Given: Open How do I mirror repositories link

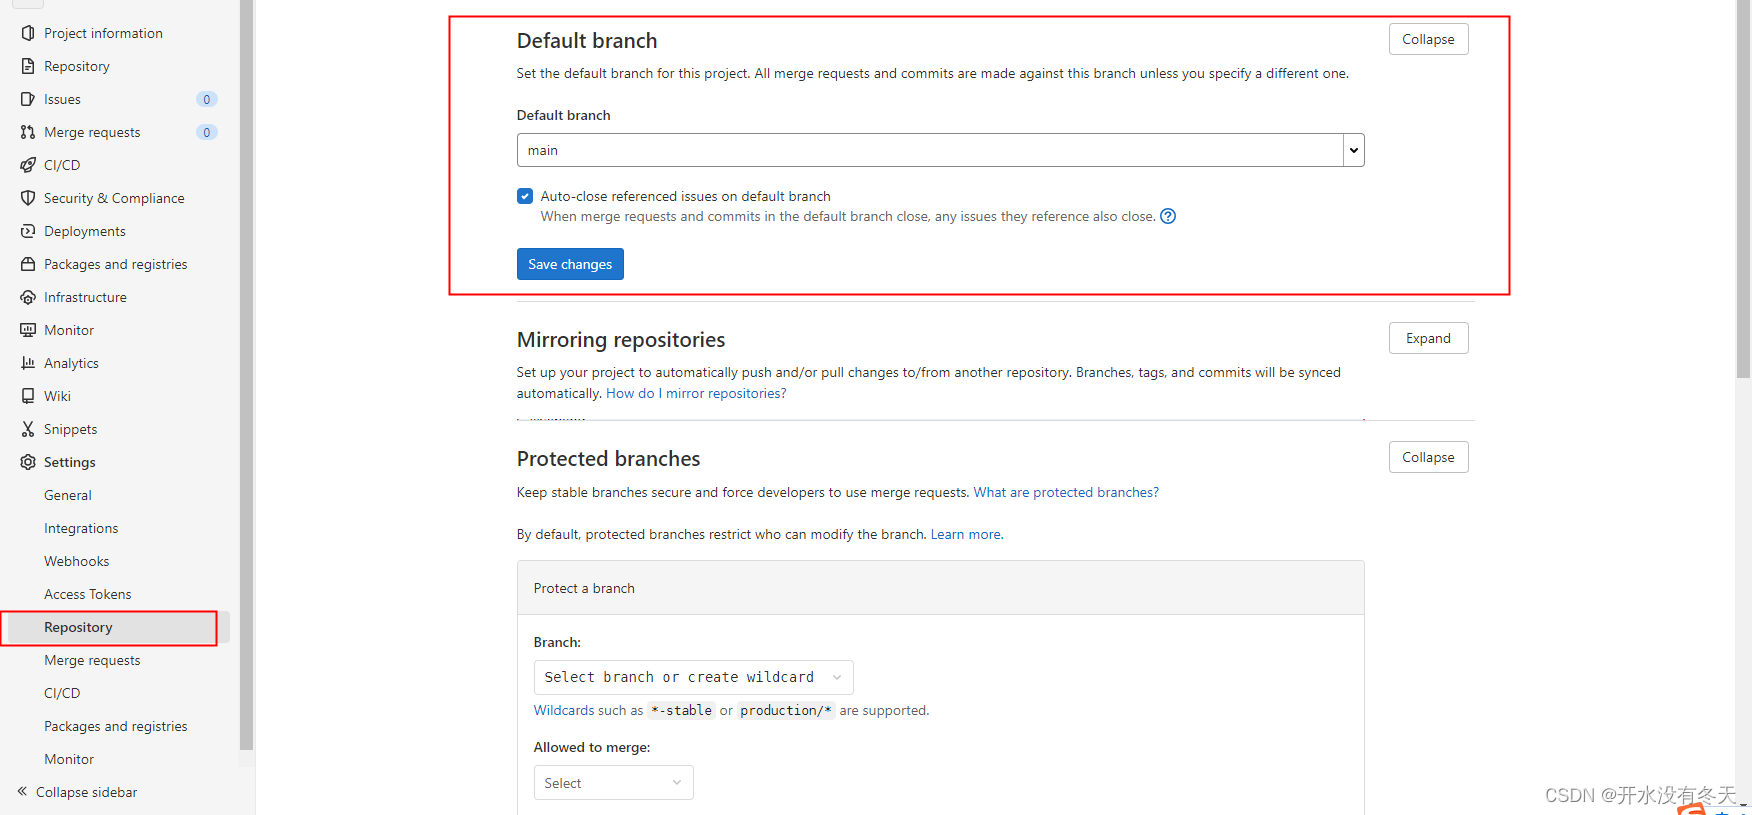Looking at the screenshot, I should (x=696, y=393).
